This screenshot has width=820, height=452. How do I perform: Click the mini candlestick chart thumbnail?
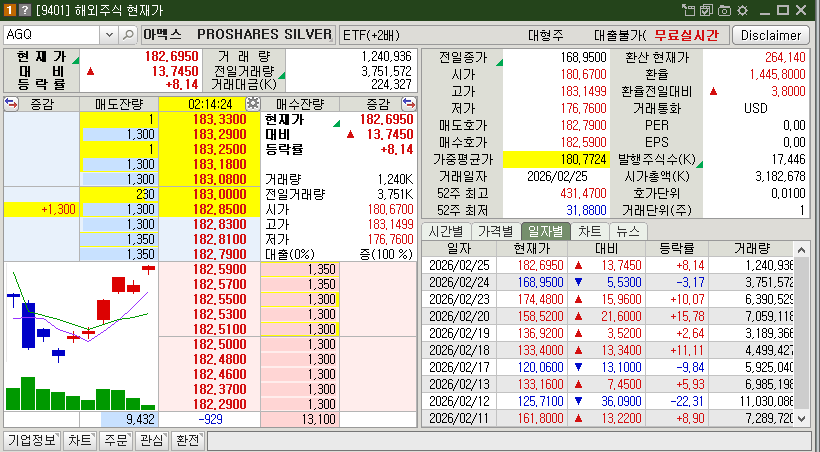tap(81, 337)
